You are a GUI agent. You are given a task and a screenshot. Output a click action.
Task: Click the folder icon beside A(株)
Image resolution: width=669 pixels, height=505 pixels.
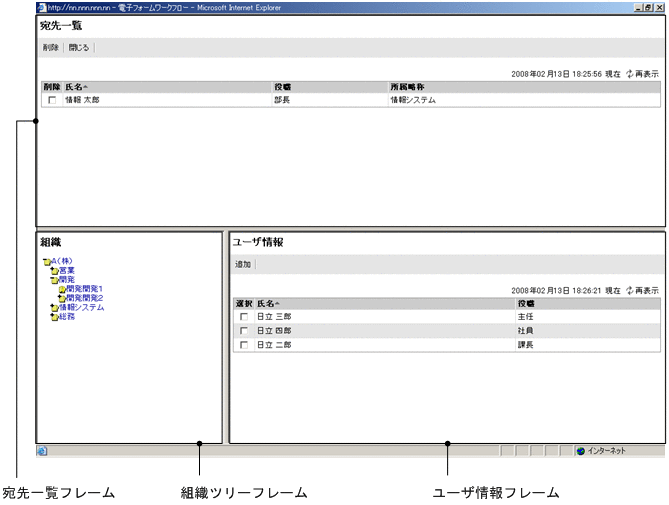click(x=47, y=263)
